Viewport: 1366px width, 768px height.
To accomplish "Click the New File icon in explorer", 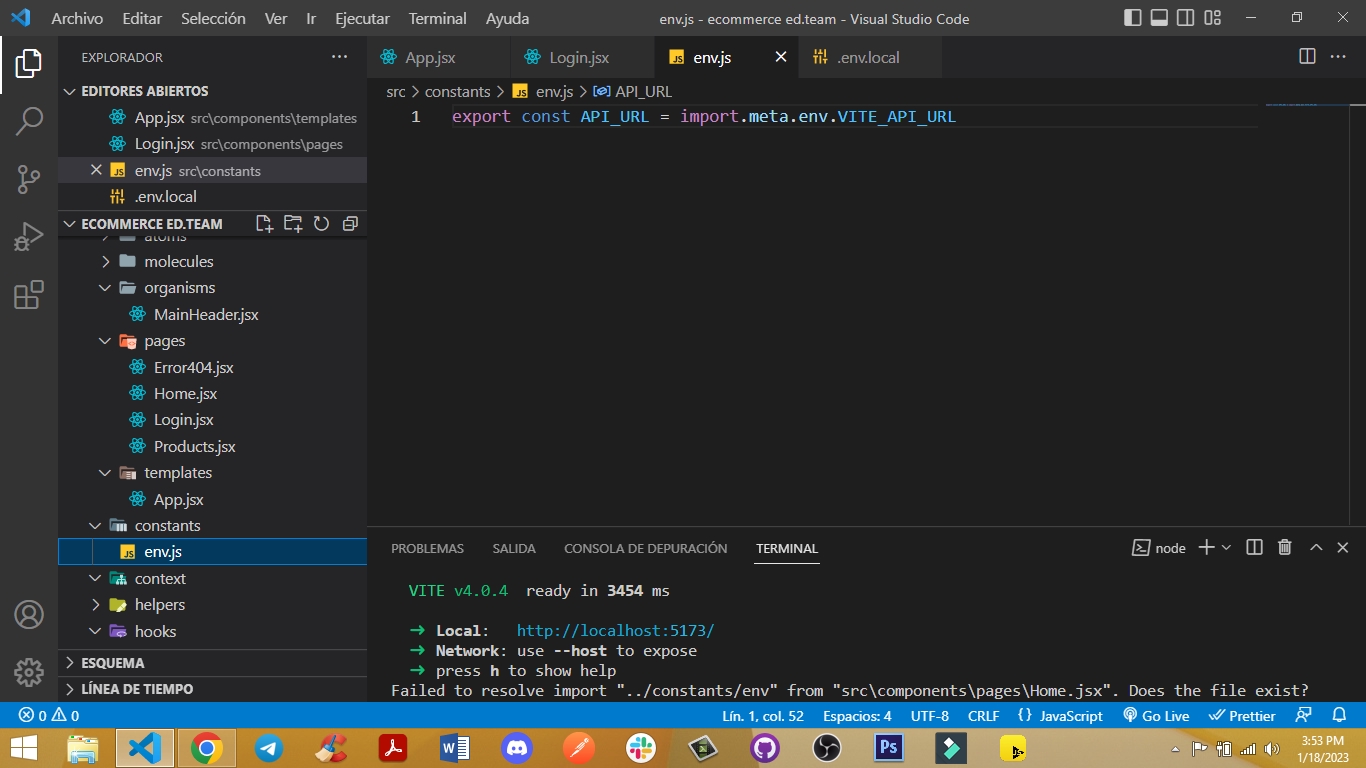I will [x=264, y=224].
